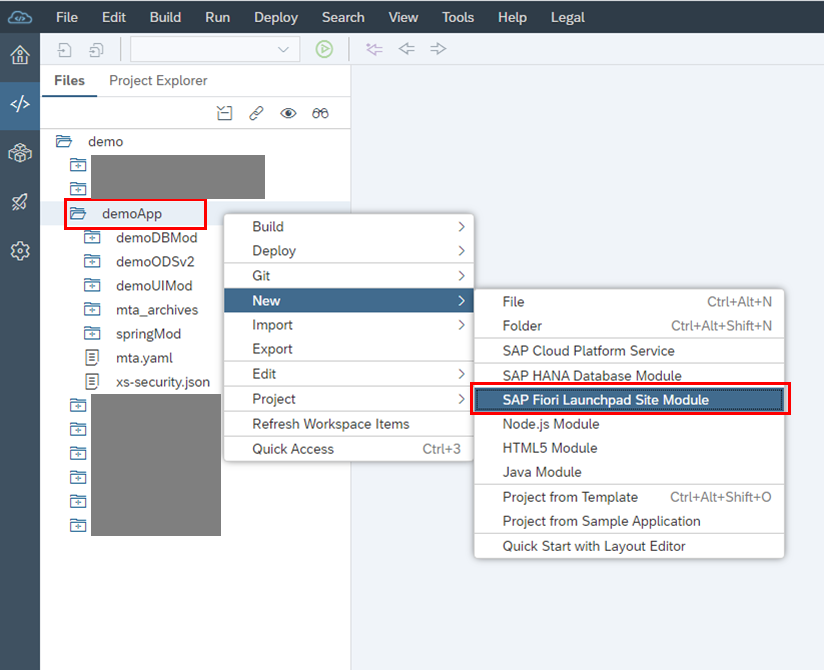Choose SAP Fiori Launchpad Site Module
824x670 pixels.
pos(629,400)
